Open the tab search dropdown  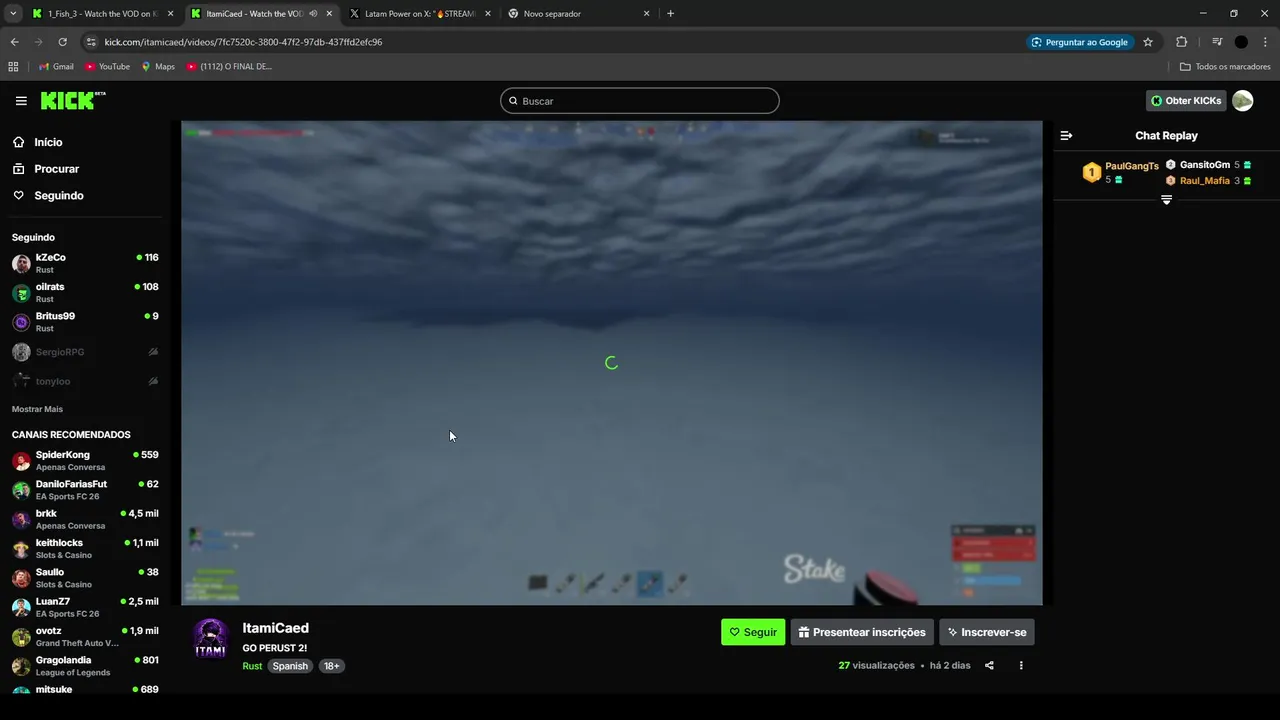click(x=13, y=14)
